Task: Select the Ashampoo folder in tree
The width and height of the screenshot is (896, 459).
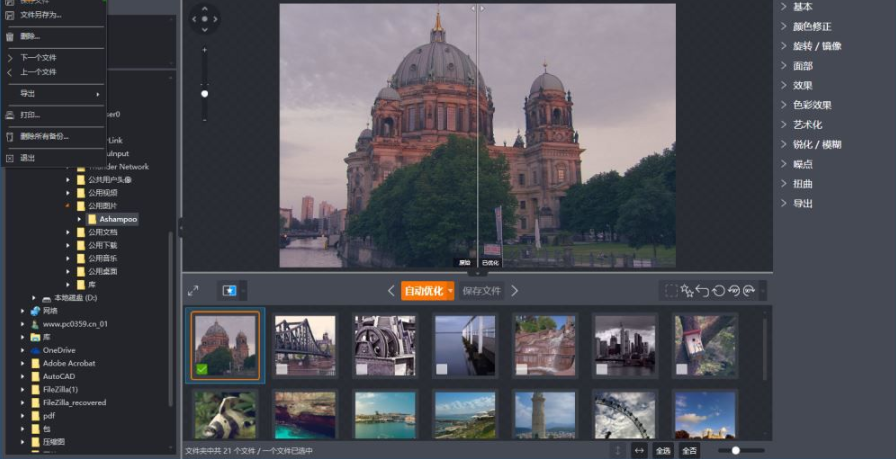Action: click(x=118, y=219)
